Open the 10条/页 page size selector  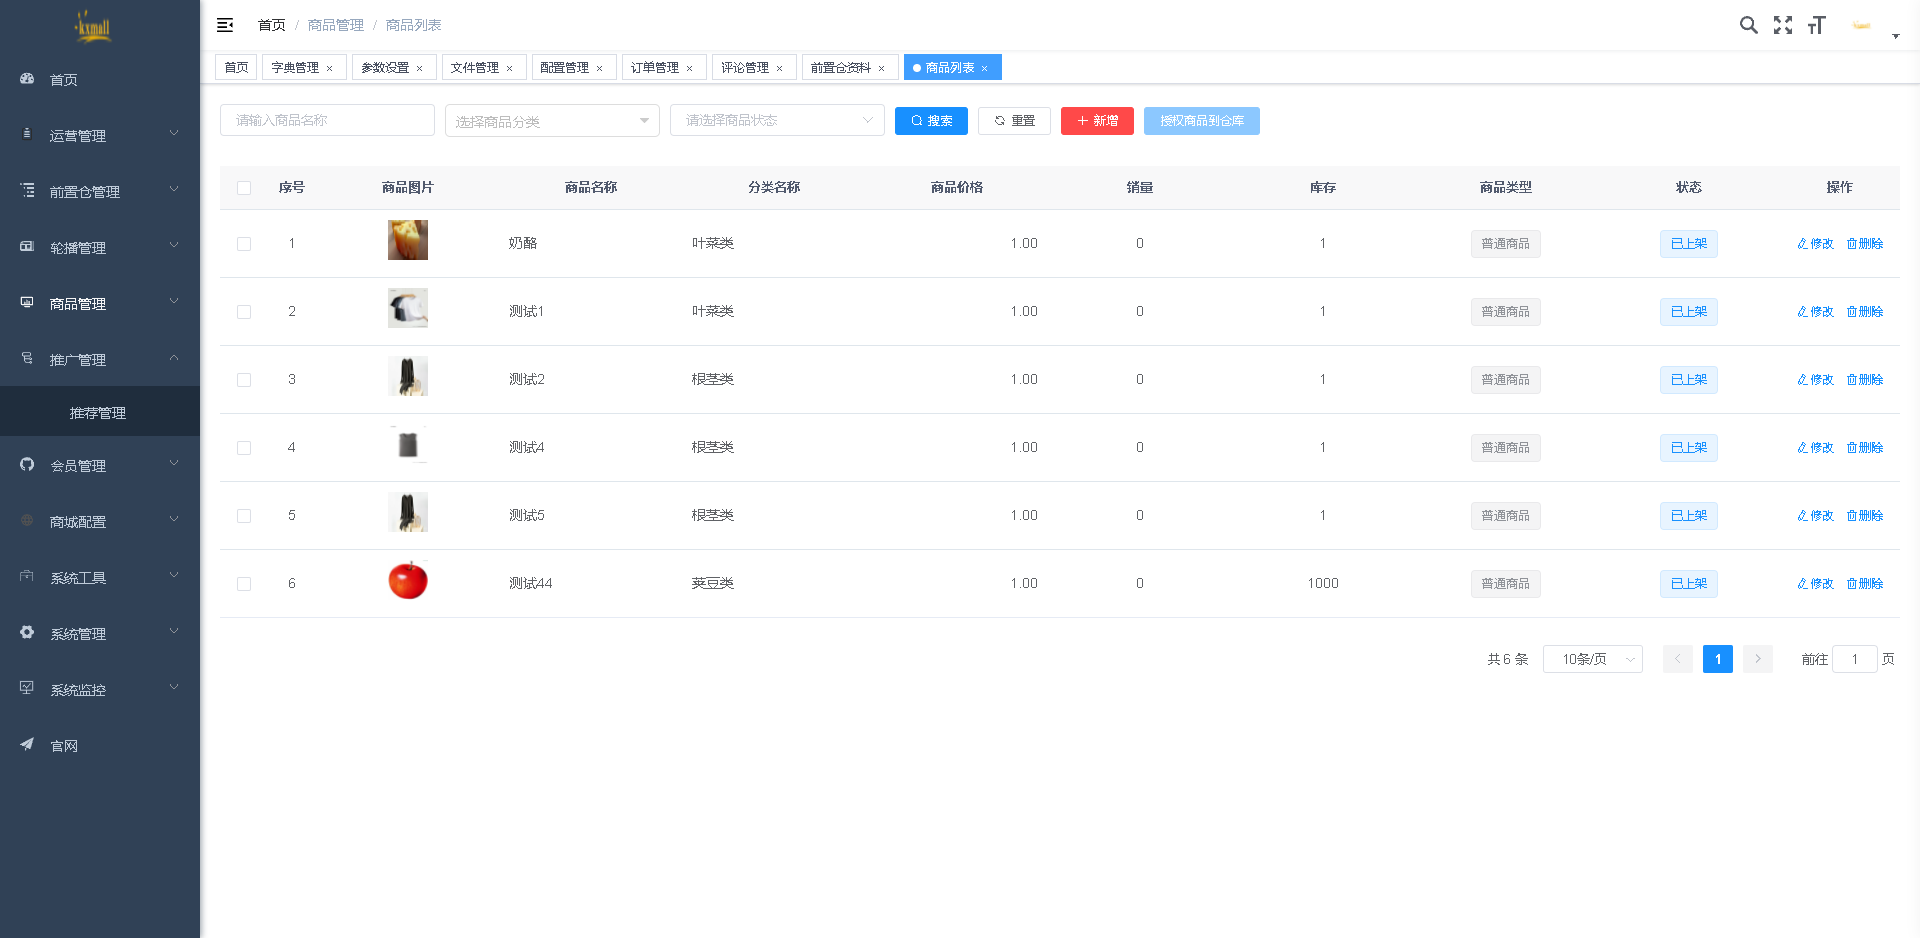click(x=1592, y=659)
